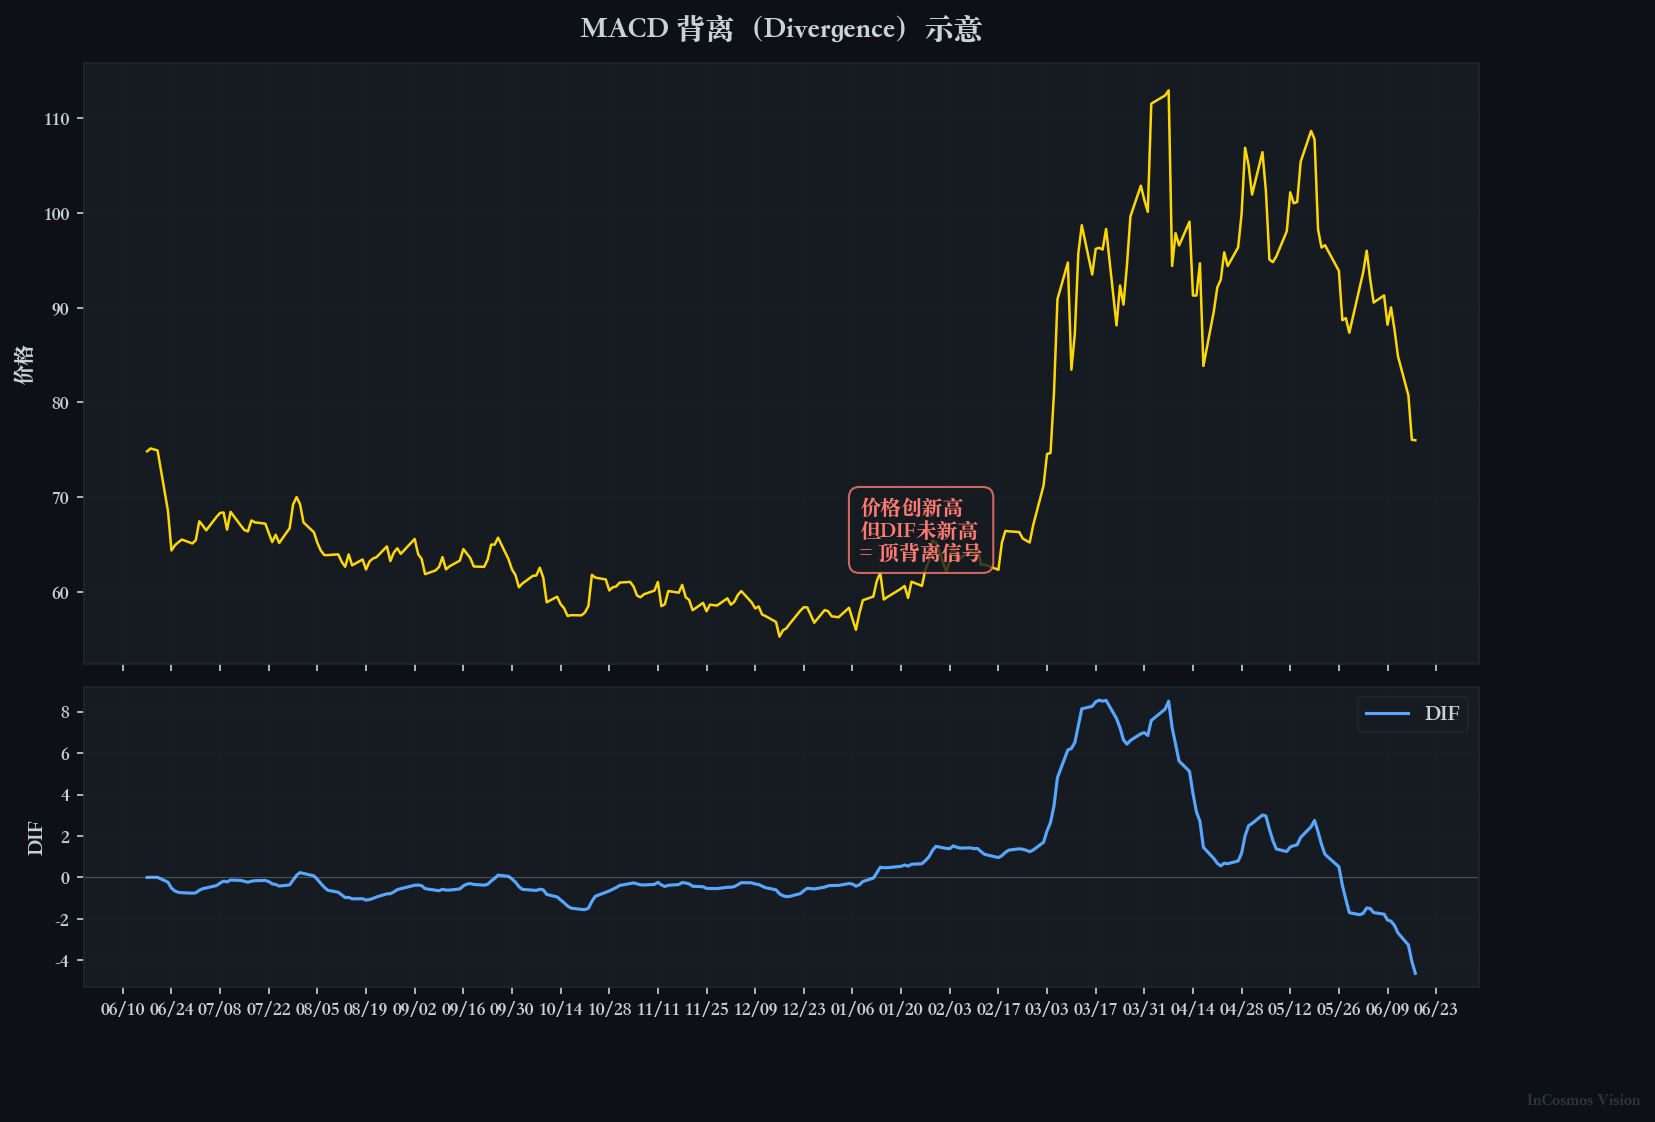Screen dimensions: 1655x1122
Task: Select the DIF axis tick "0"
Action: [x=66, y=878]
